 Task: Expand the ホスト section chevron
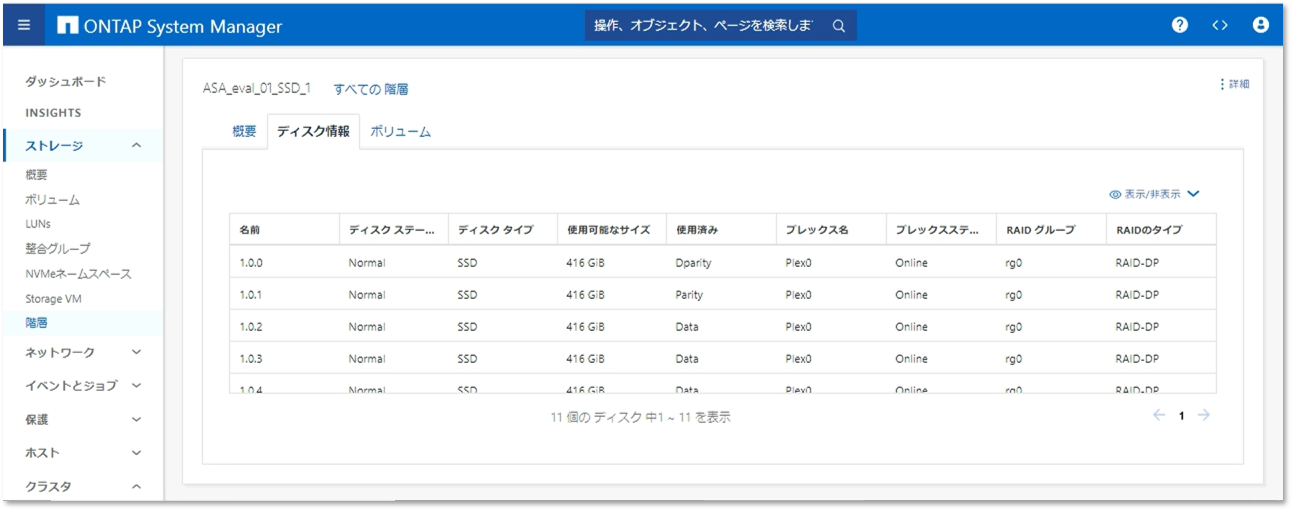(137, 453)
